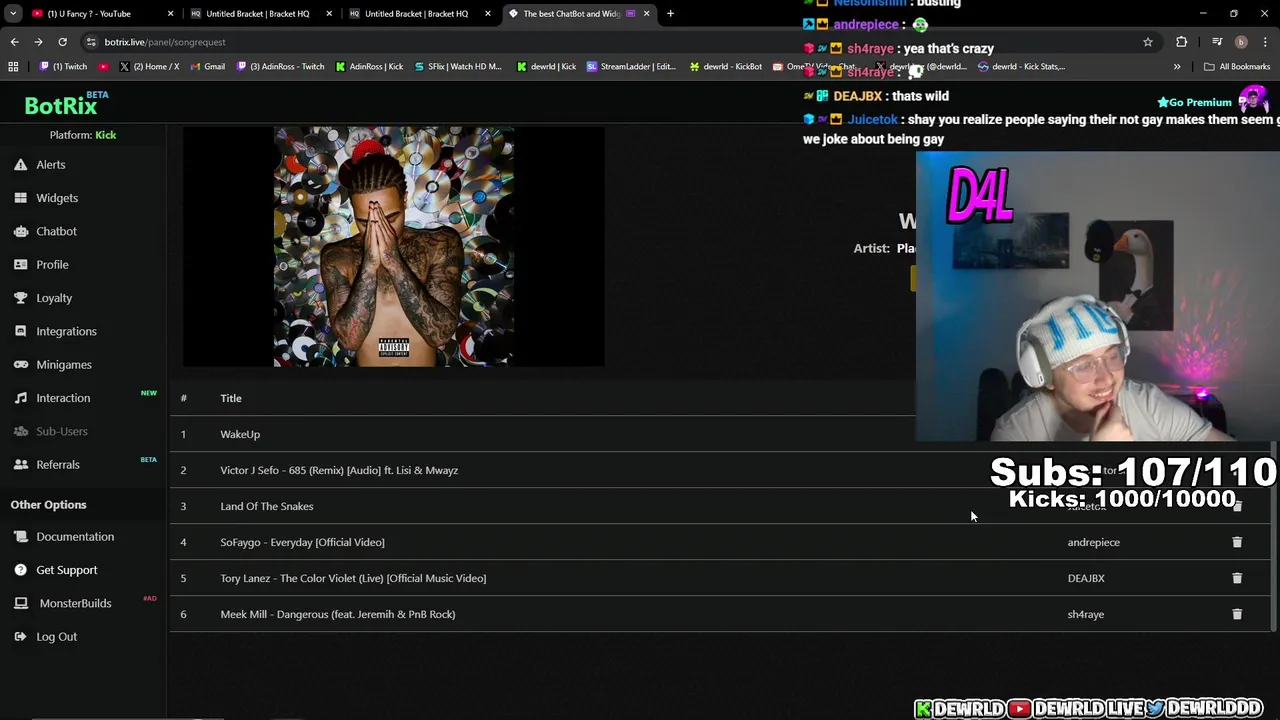
Task: Open site information icon in address bar
Action: point(91,42)
